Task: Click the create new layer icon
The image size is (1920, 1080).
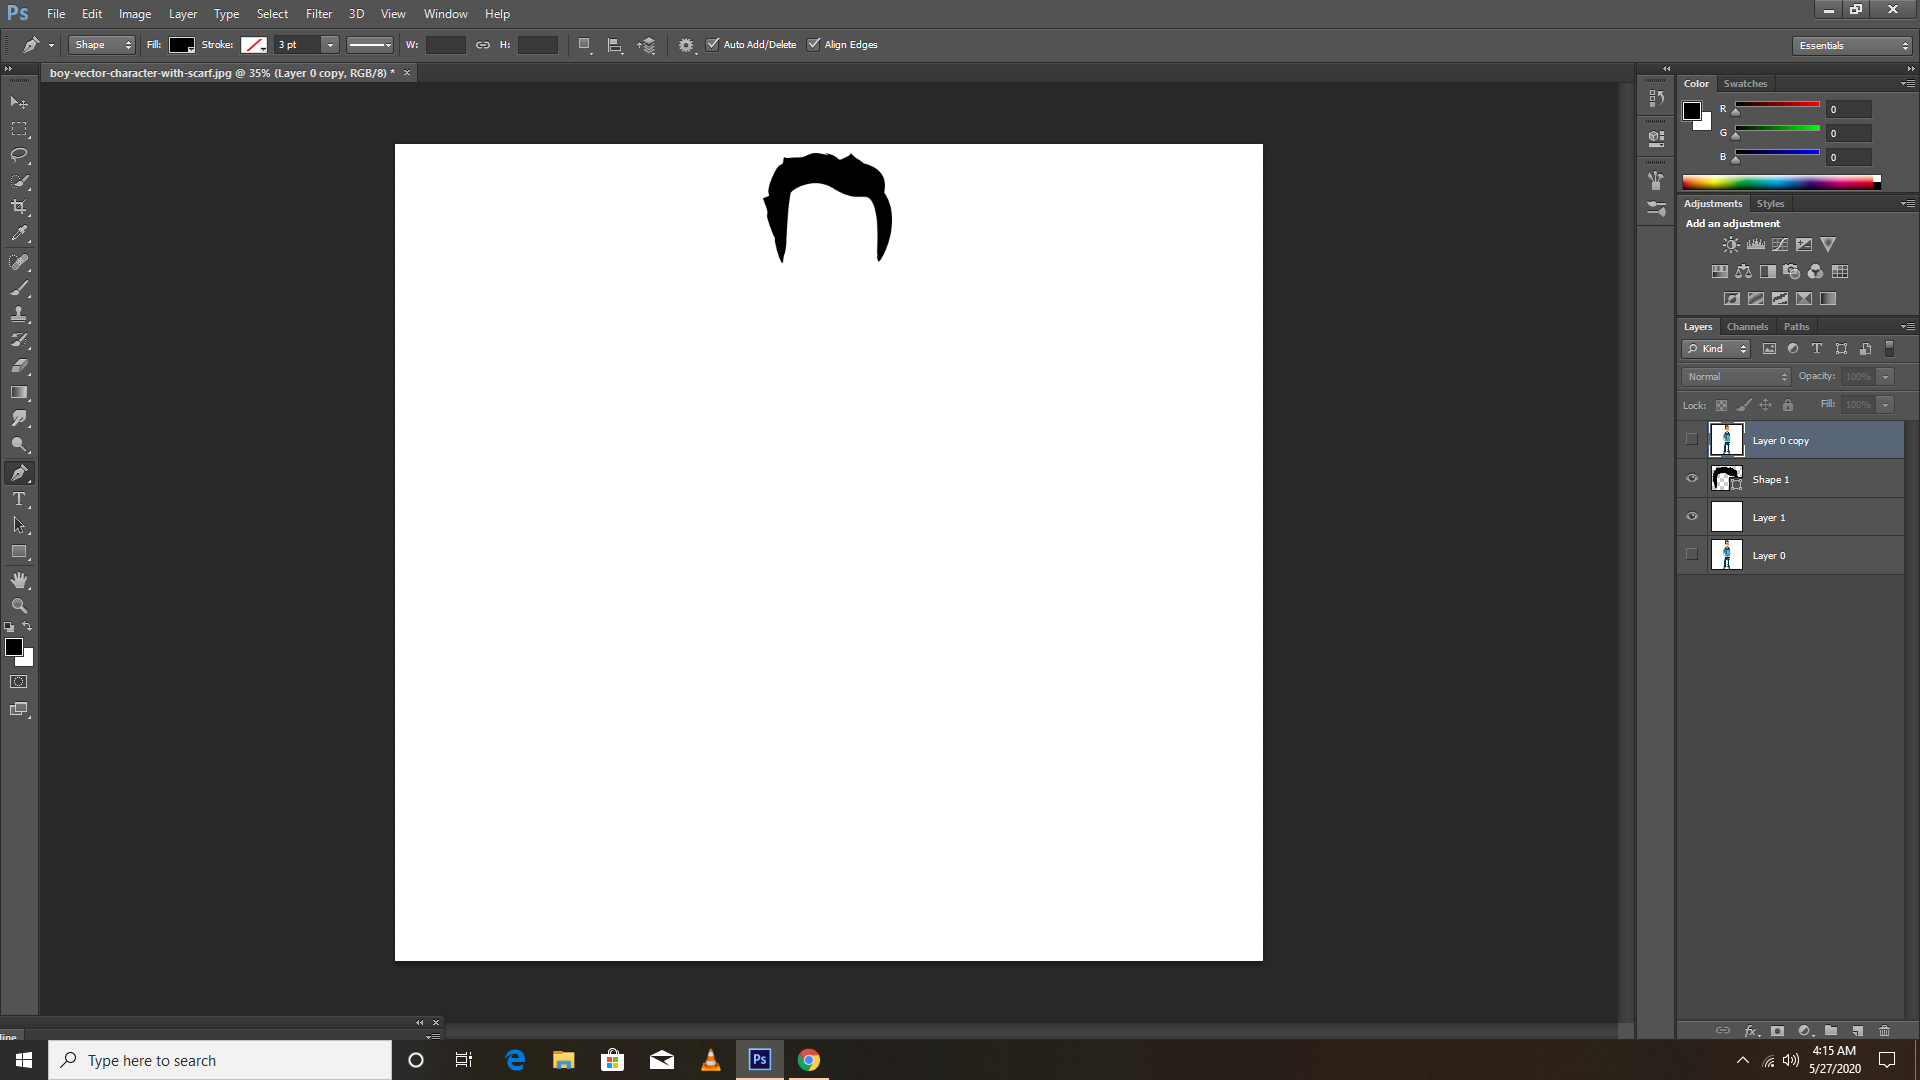Action: pos(1857,1031)
